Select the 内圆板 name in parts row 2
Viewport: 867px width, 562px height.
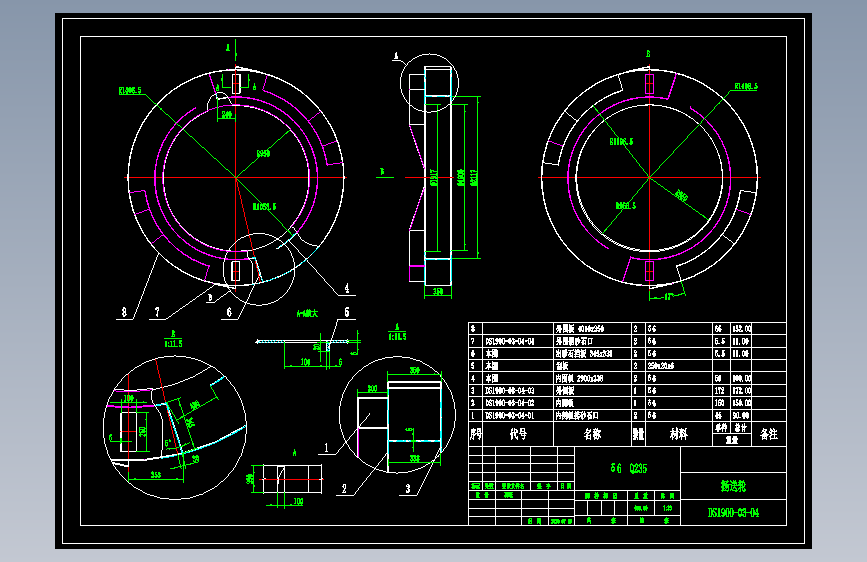click(565, 403)
